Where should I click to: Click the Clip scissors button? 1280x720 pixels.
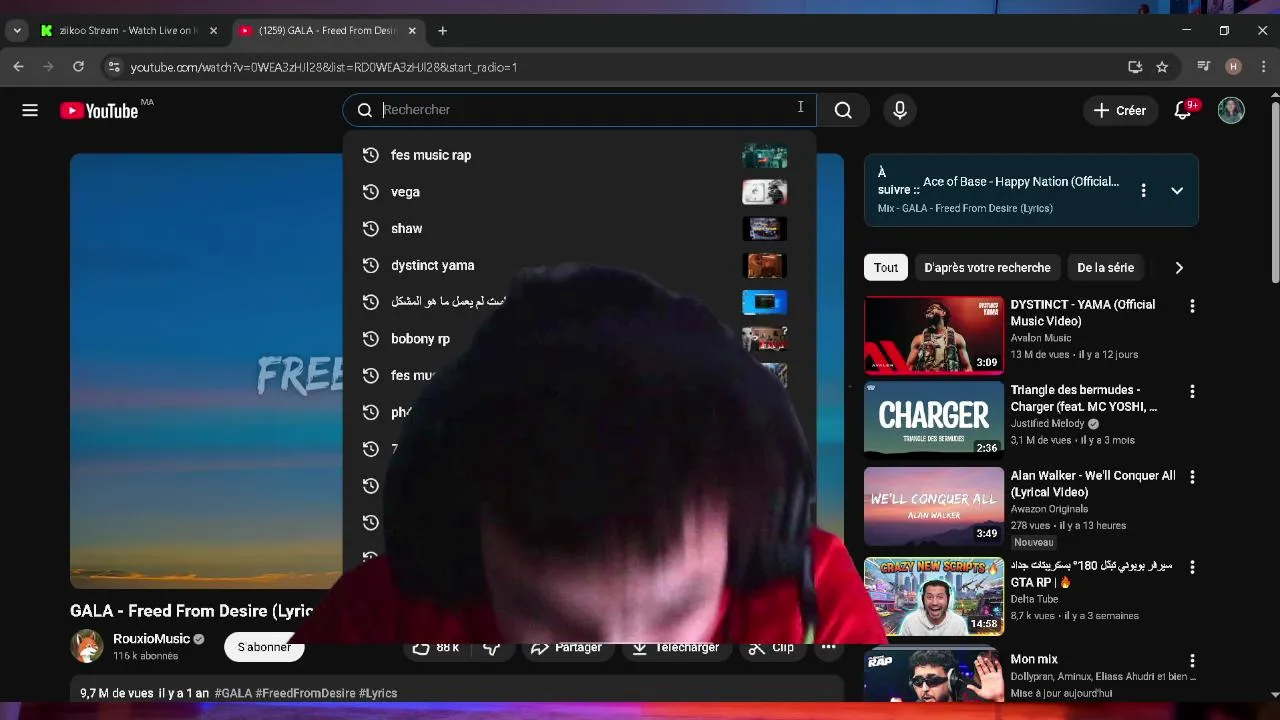(x=770, y=648)
